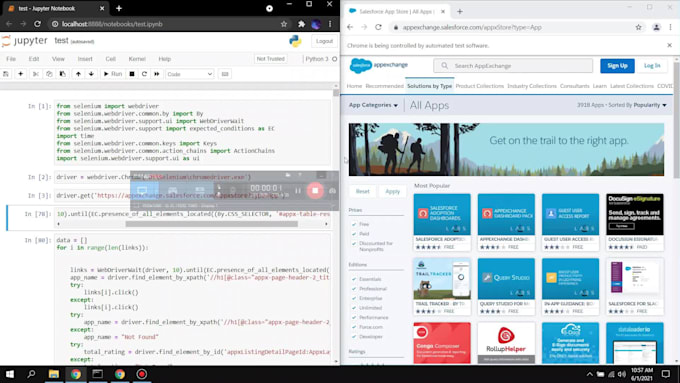680x383 pixels.
Task: Click the AppExchange Log In button
Action: [x=652, y=65]
